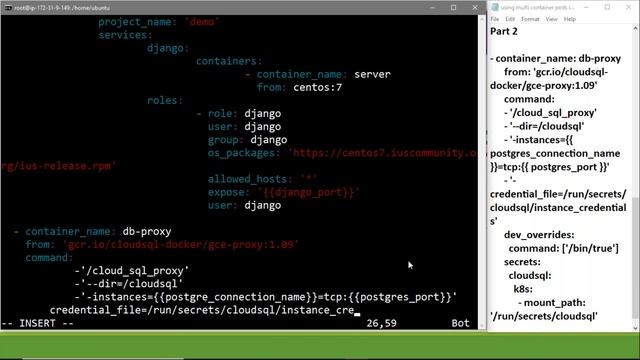
Task: Close the terminal window
Action: pos(475,7)
